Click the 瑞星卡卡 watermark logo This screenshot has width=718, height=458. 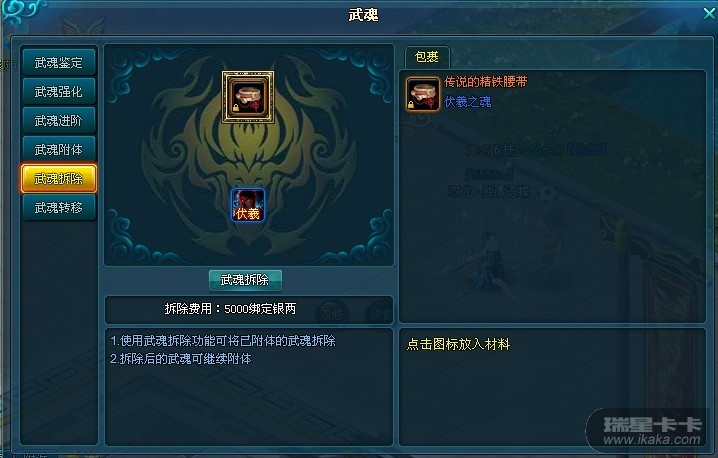coord(653,431)
